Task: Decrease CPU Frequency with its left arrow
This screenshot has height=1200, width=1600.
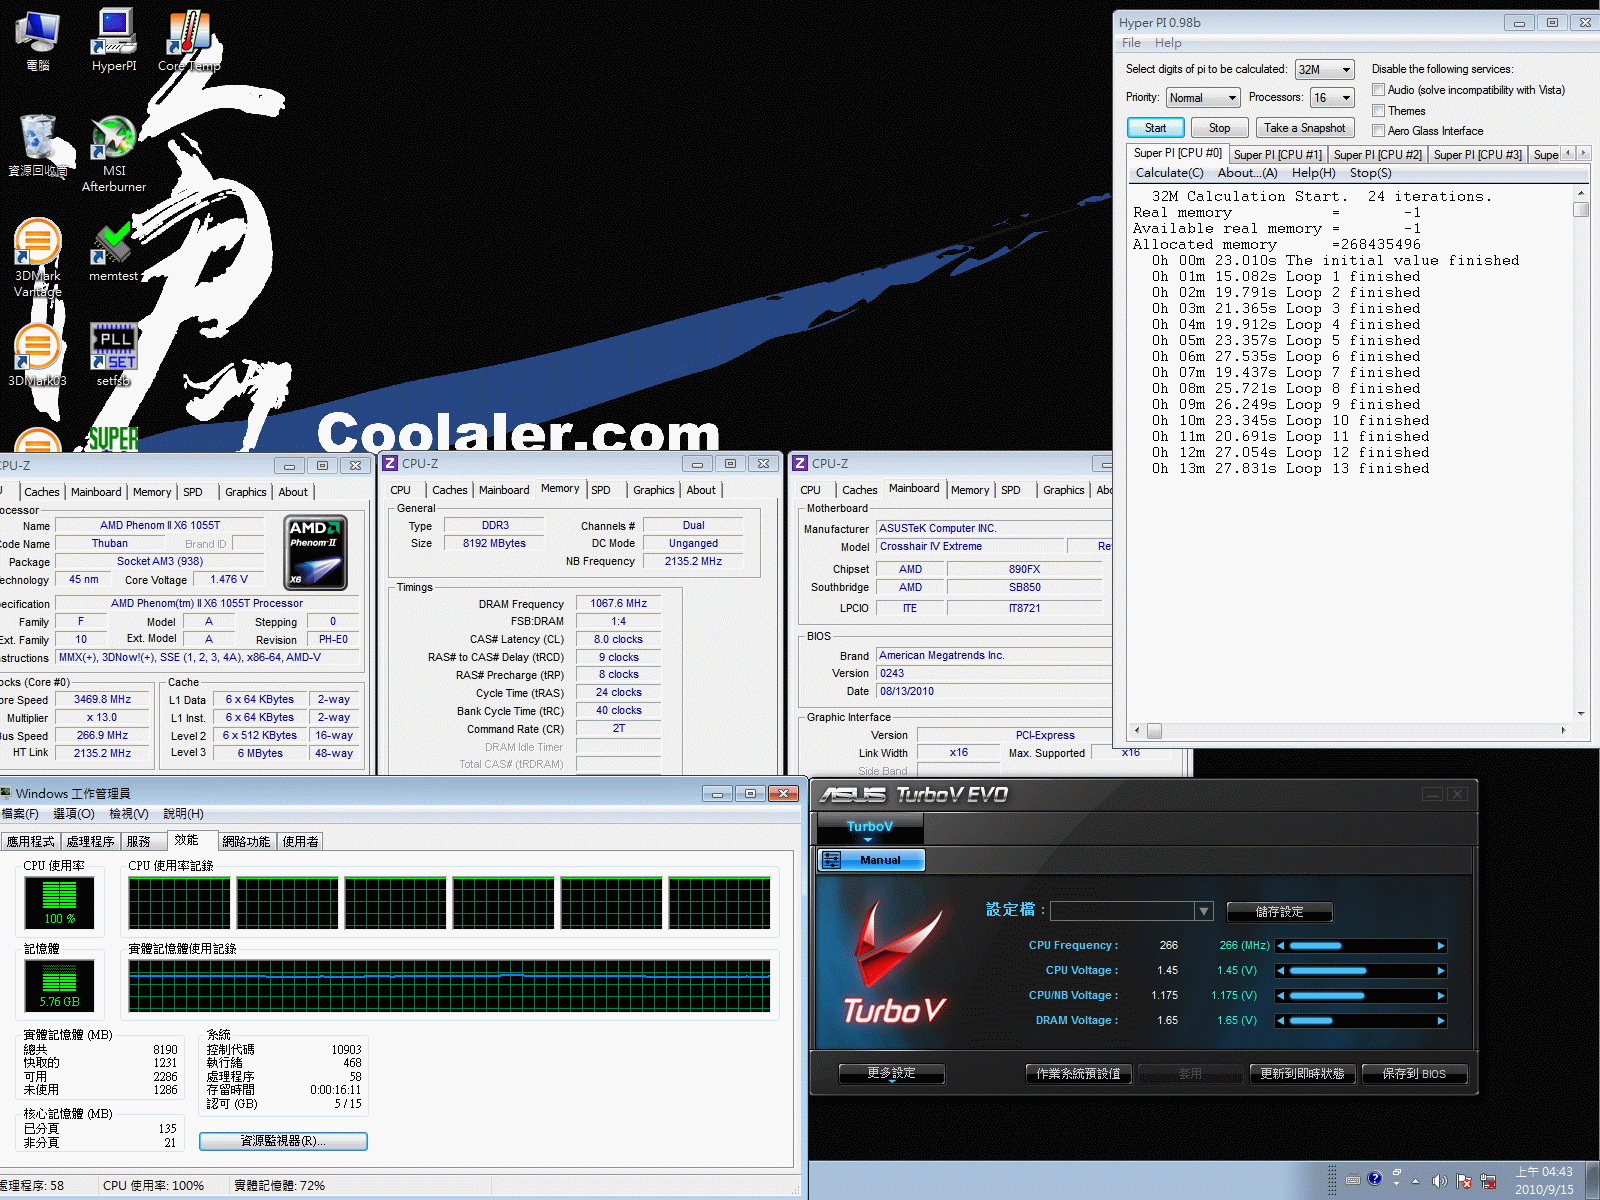Action: 1280,946
